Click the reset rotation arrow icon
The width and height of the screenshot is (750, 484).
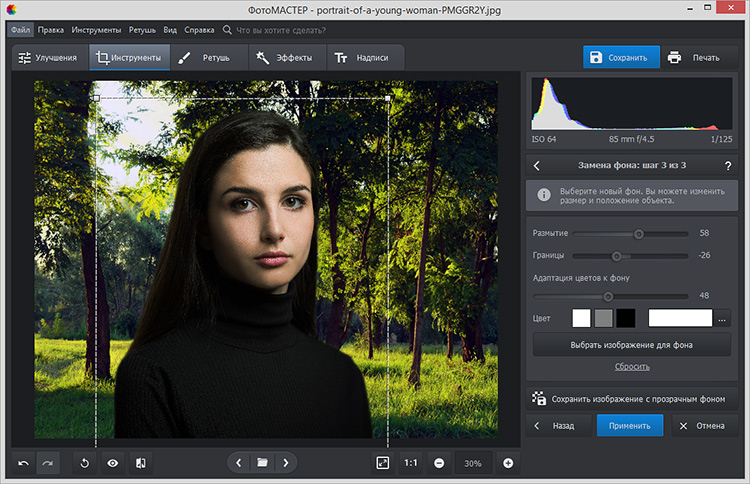[x=85, y=463]
